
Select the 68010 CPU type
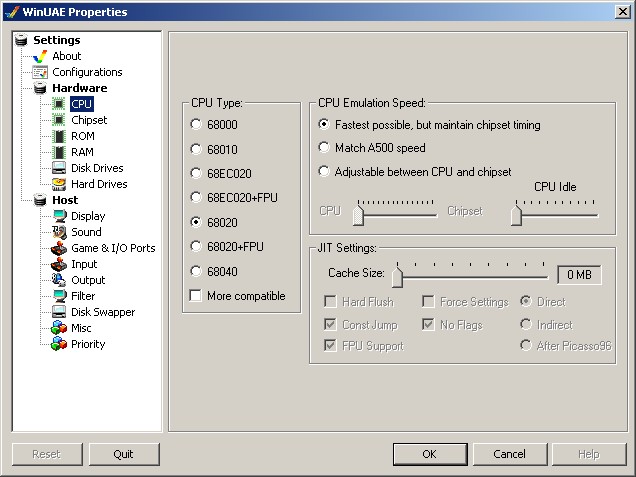pyautogui.click(x=214, y=149)
